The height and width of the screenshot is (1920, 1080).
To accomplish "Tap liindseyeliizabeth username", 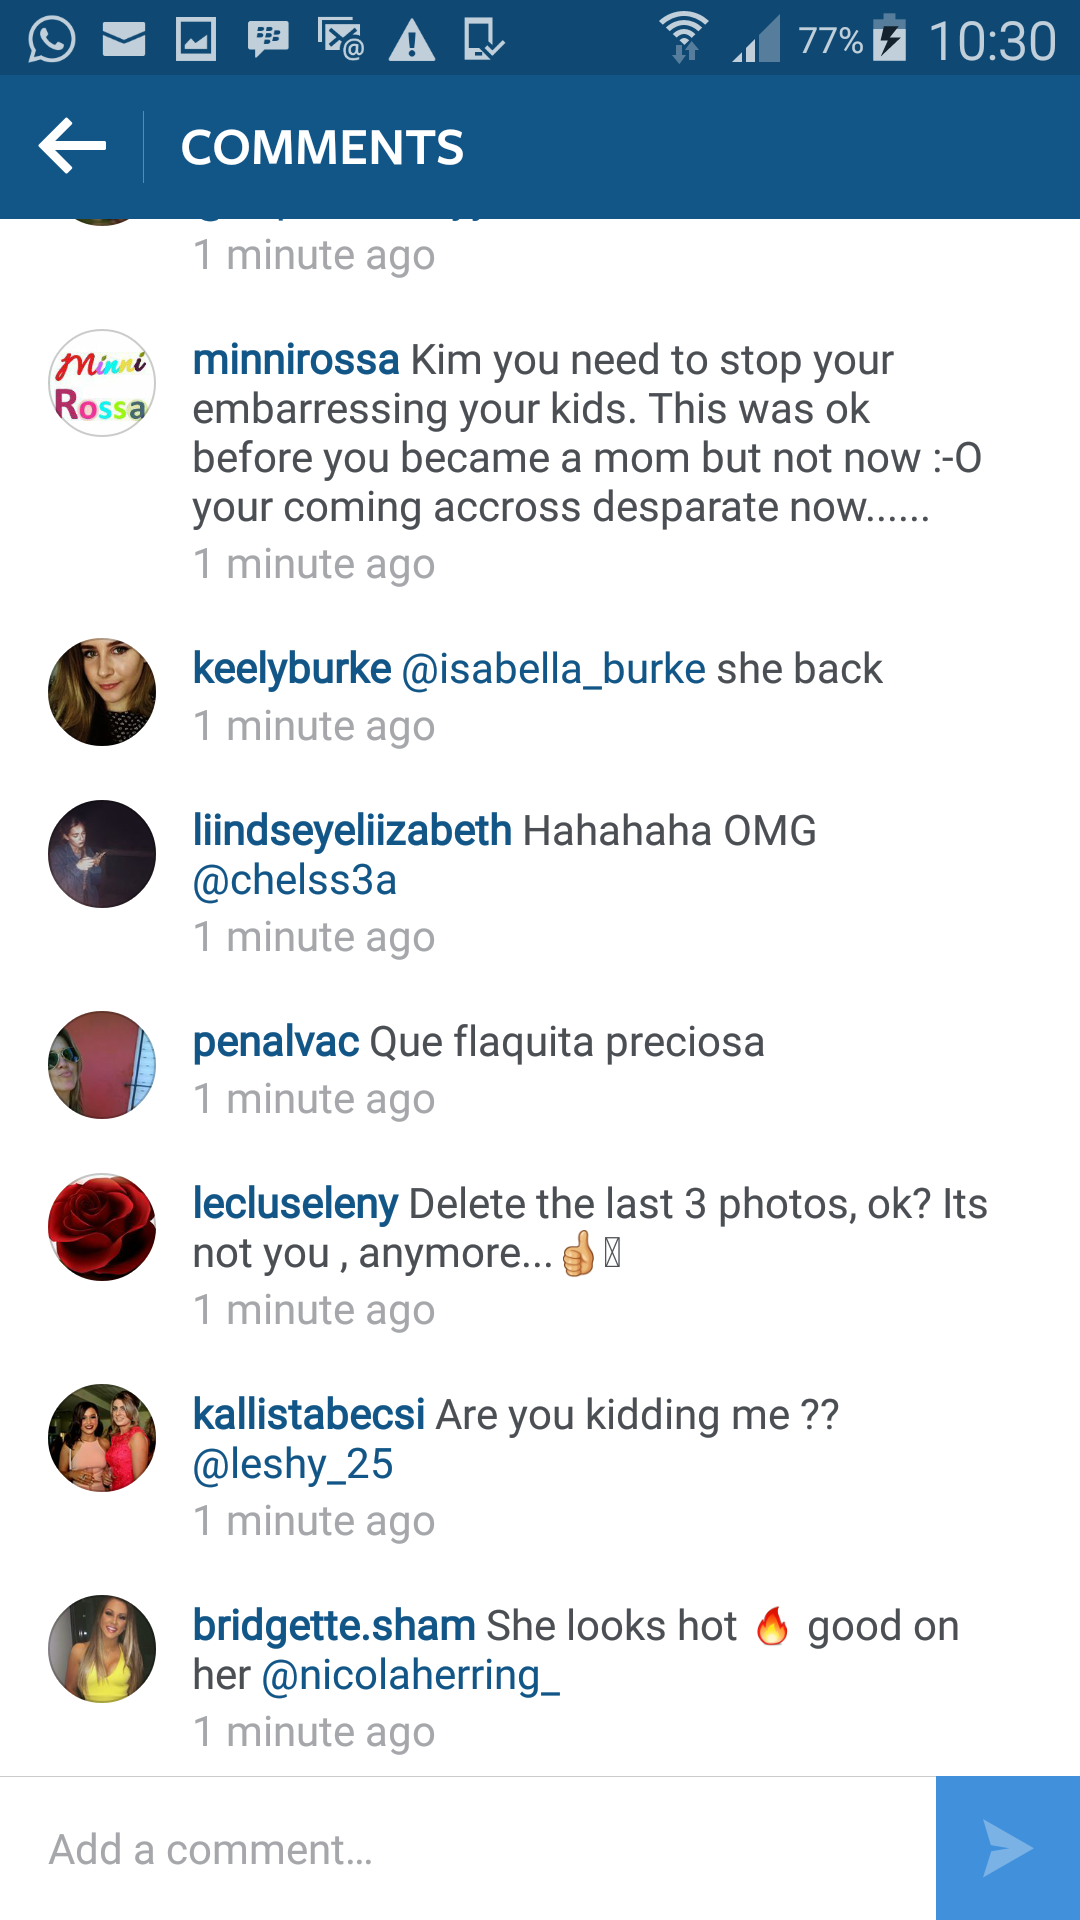I will (352, 831).
